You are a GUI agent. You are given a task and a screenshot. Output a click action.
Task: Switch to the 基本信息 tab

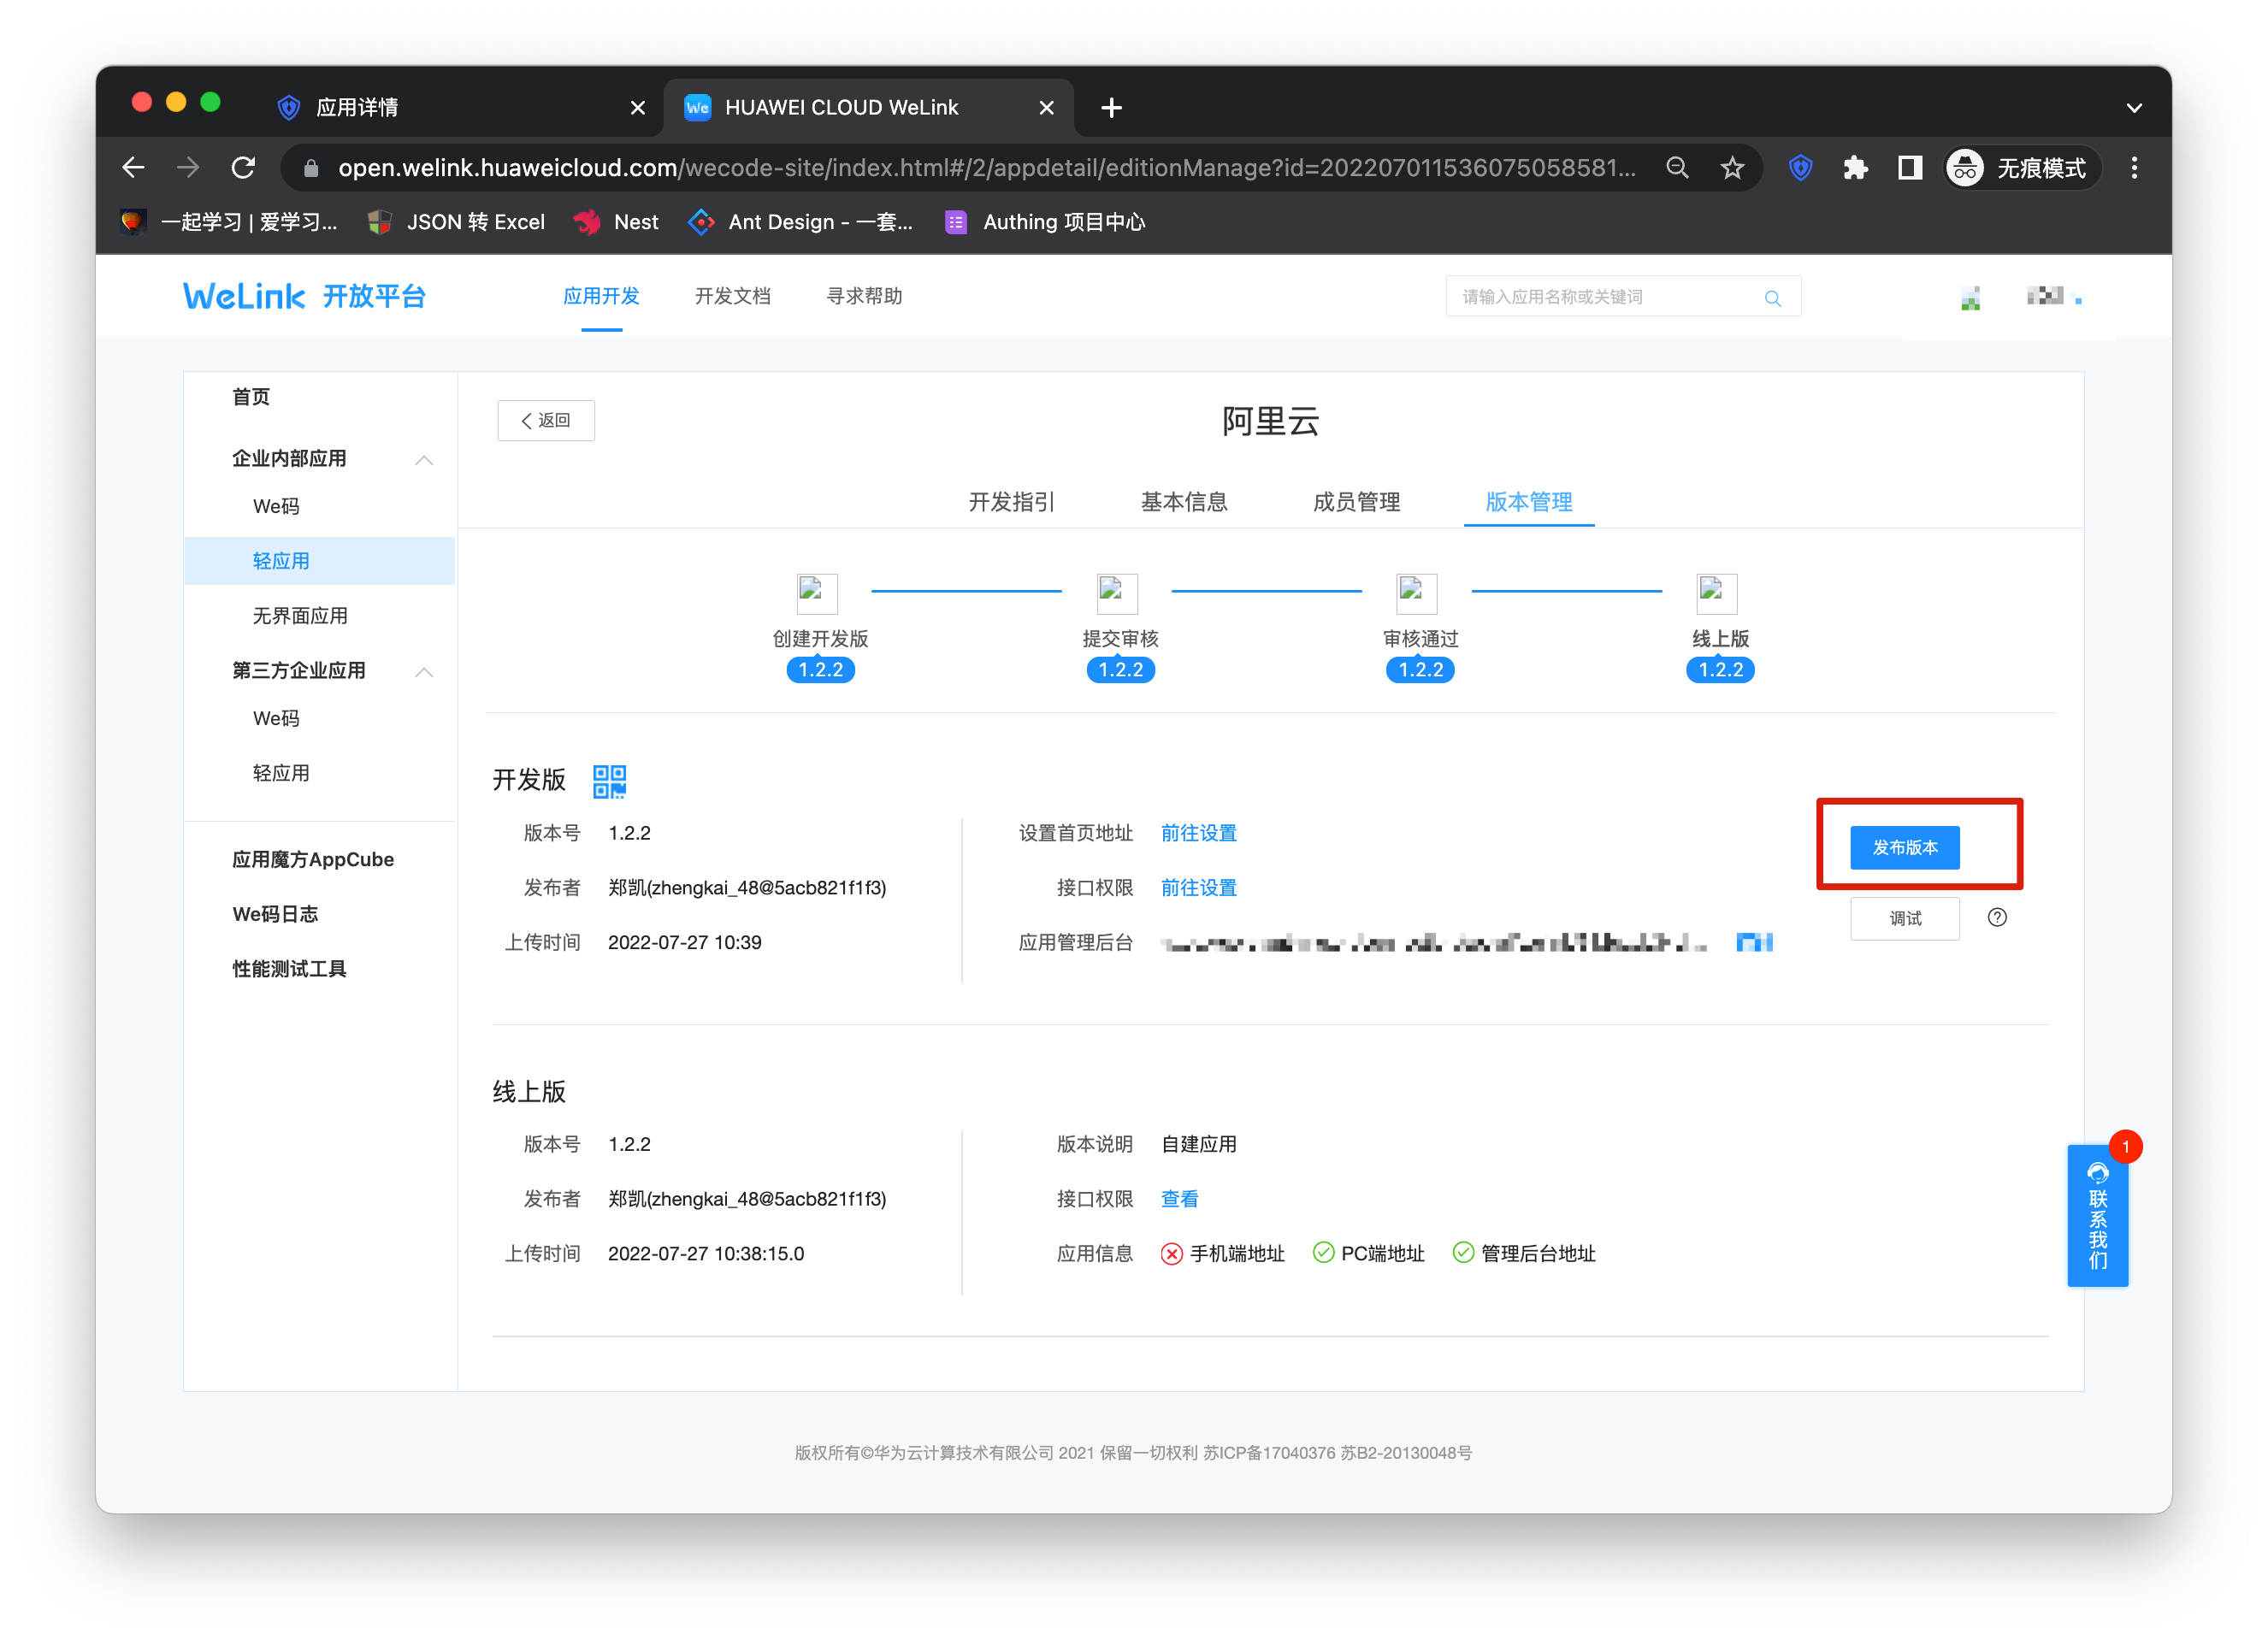tap(1184, 501)
